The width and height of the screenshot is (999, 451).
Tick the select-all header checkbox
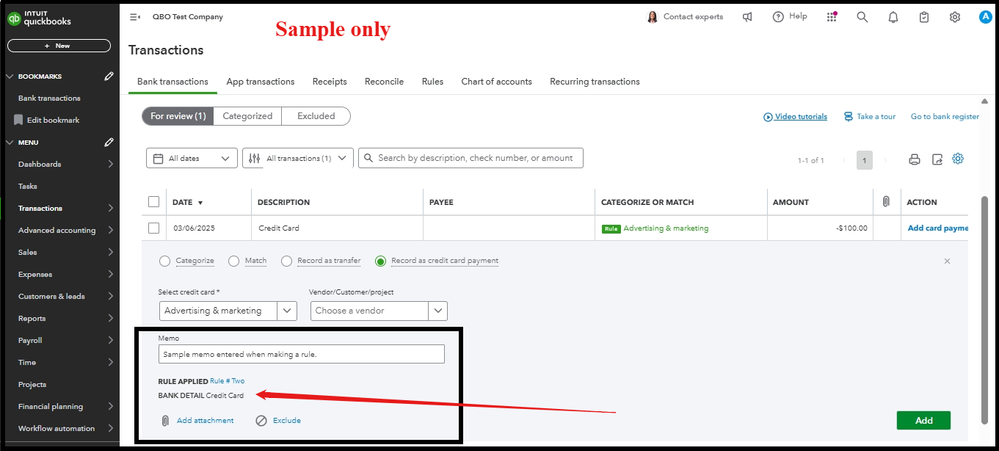tap(154, 202)
